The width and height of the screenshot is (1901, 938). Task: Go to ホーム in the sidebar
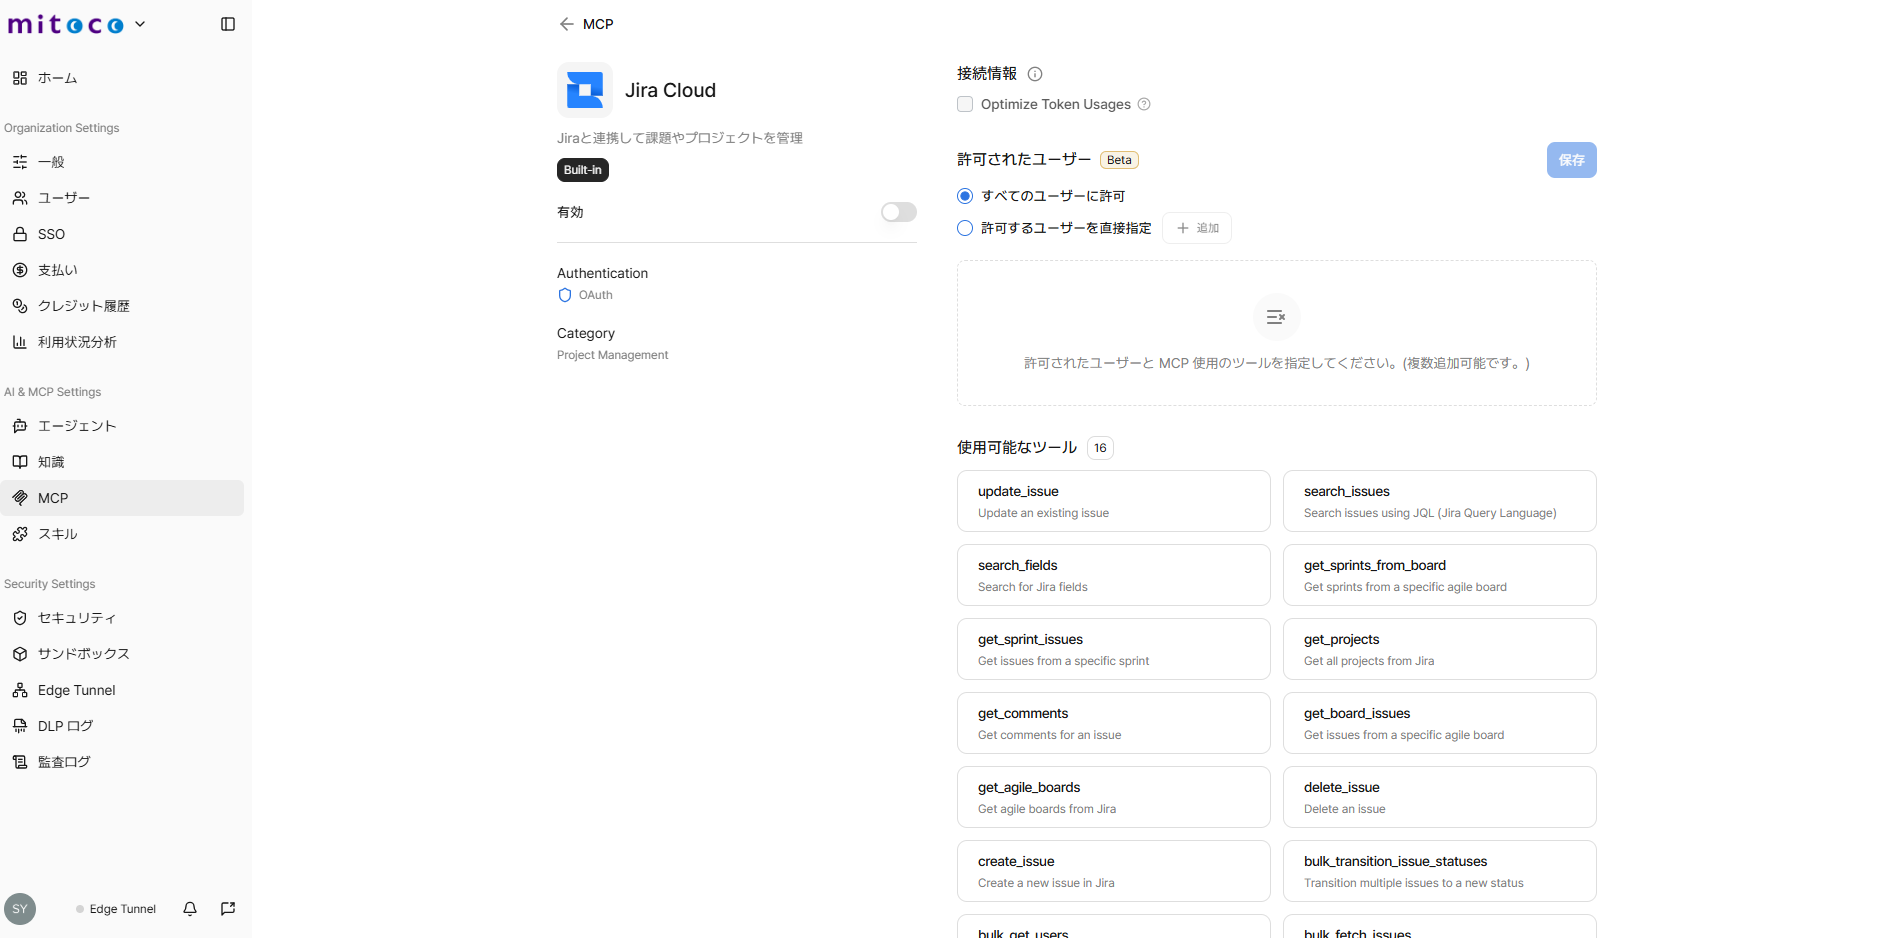click(x=122, y=78)
